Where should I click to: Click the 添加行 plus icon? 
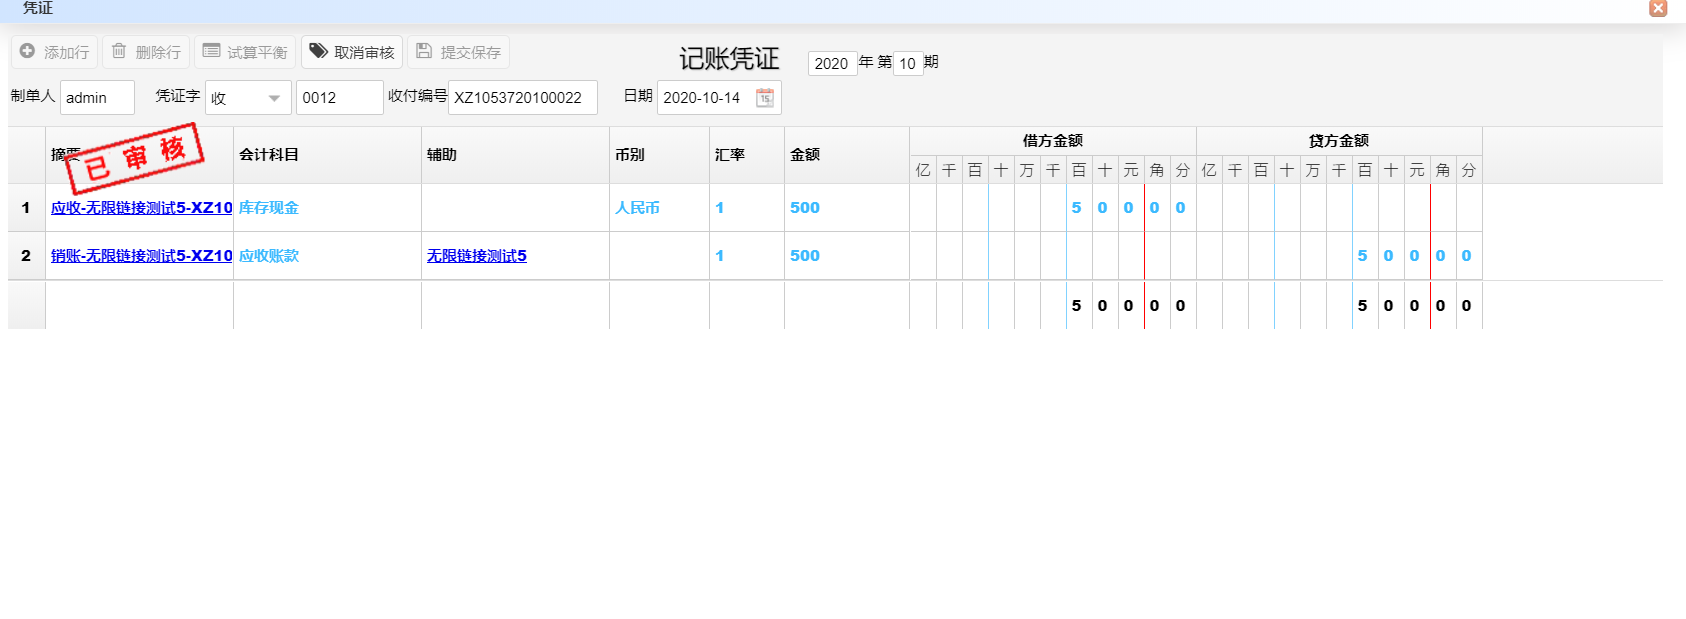27,51
